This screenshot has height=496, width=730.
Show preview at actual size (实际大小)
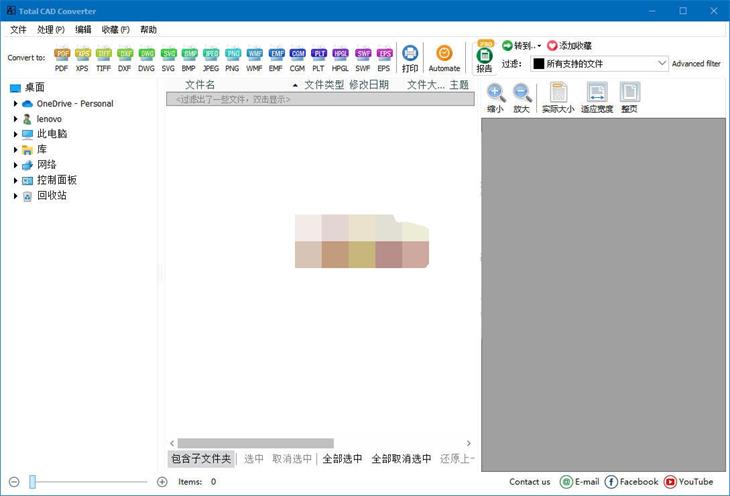click(558, 98)
